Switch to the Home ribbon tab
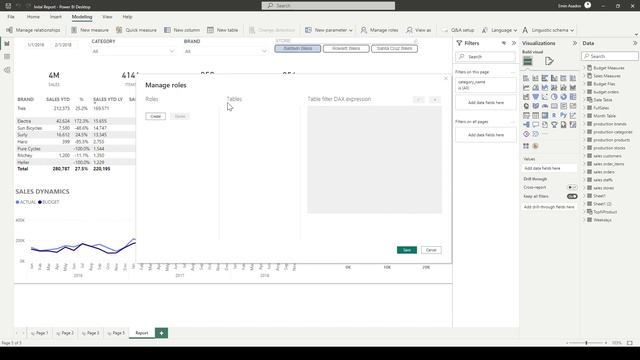640x360 pixels. [x=33, y=17]
